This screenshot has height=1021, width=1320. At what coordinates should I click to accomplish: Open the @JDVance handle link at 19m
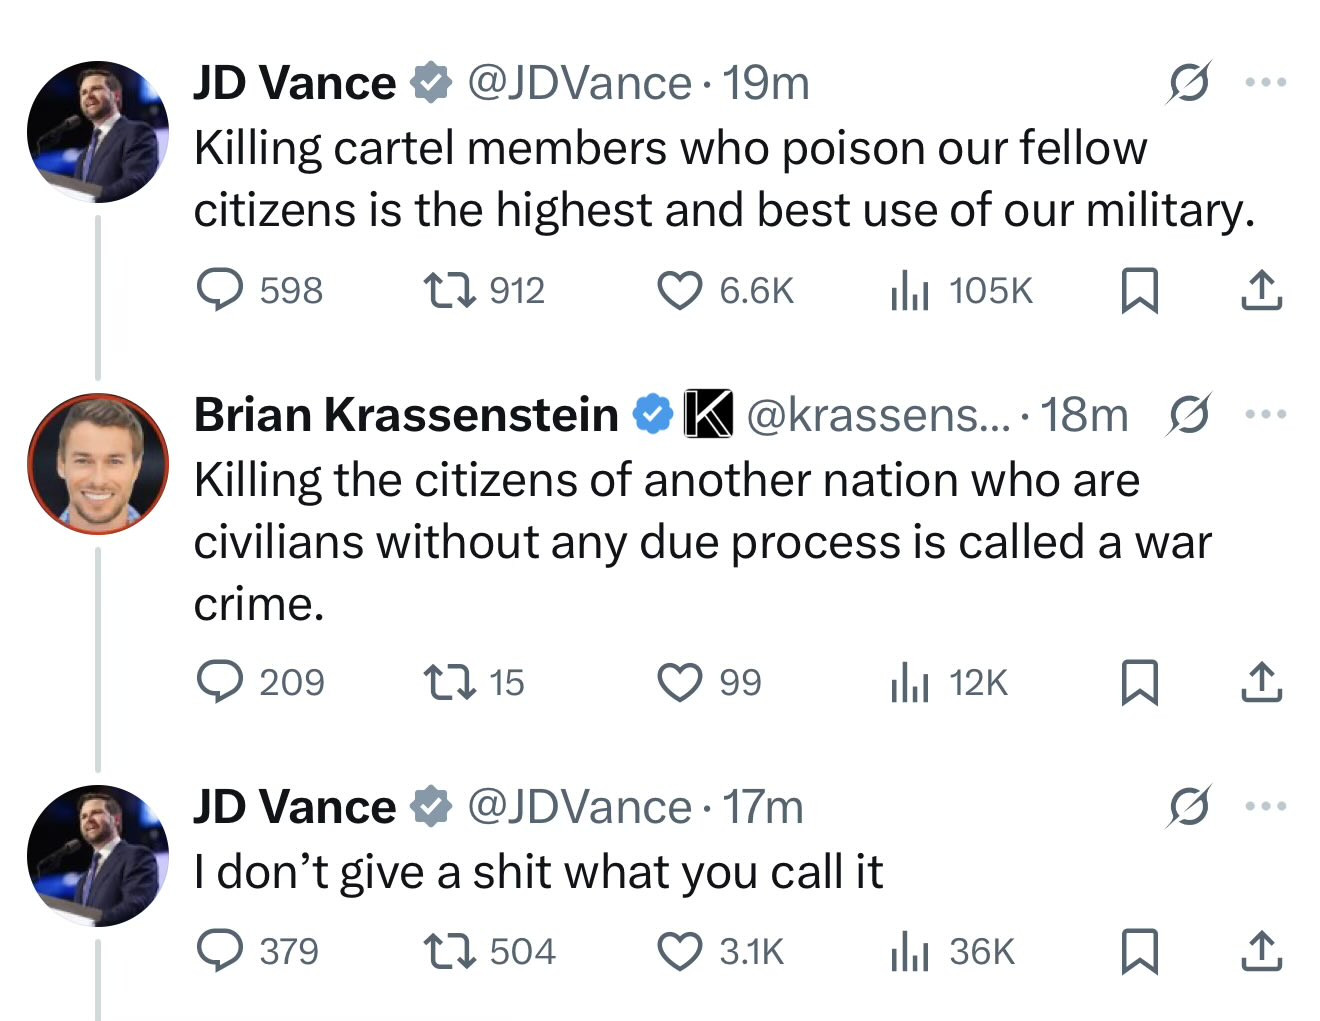click(x=579, y=83)
